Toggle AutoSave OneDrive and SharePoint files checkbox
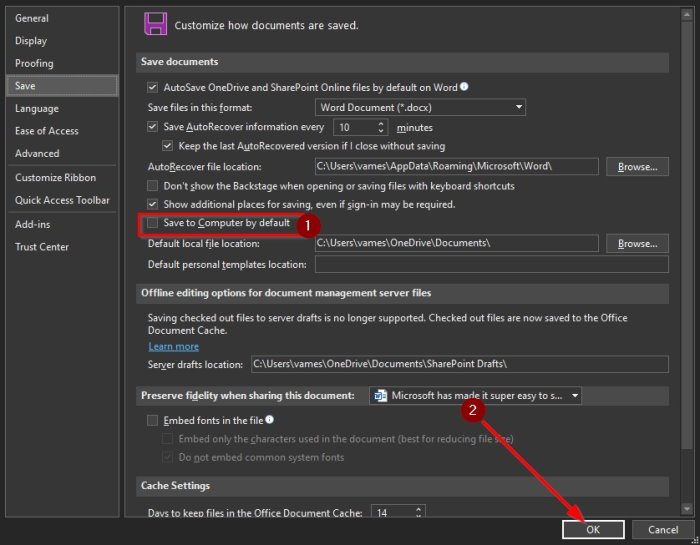 [152, 87]
